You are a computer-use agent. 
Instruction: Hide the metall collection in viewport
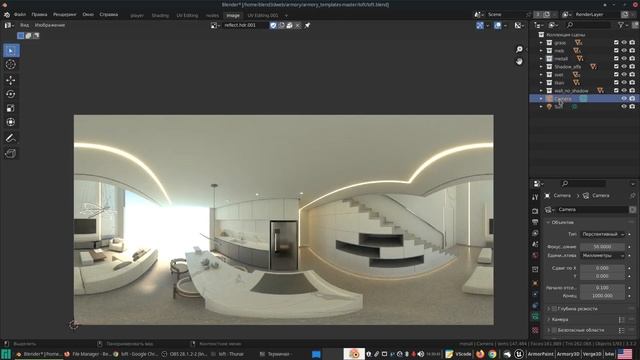click(x=624, y=58)
